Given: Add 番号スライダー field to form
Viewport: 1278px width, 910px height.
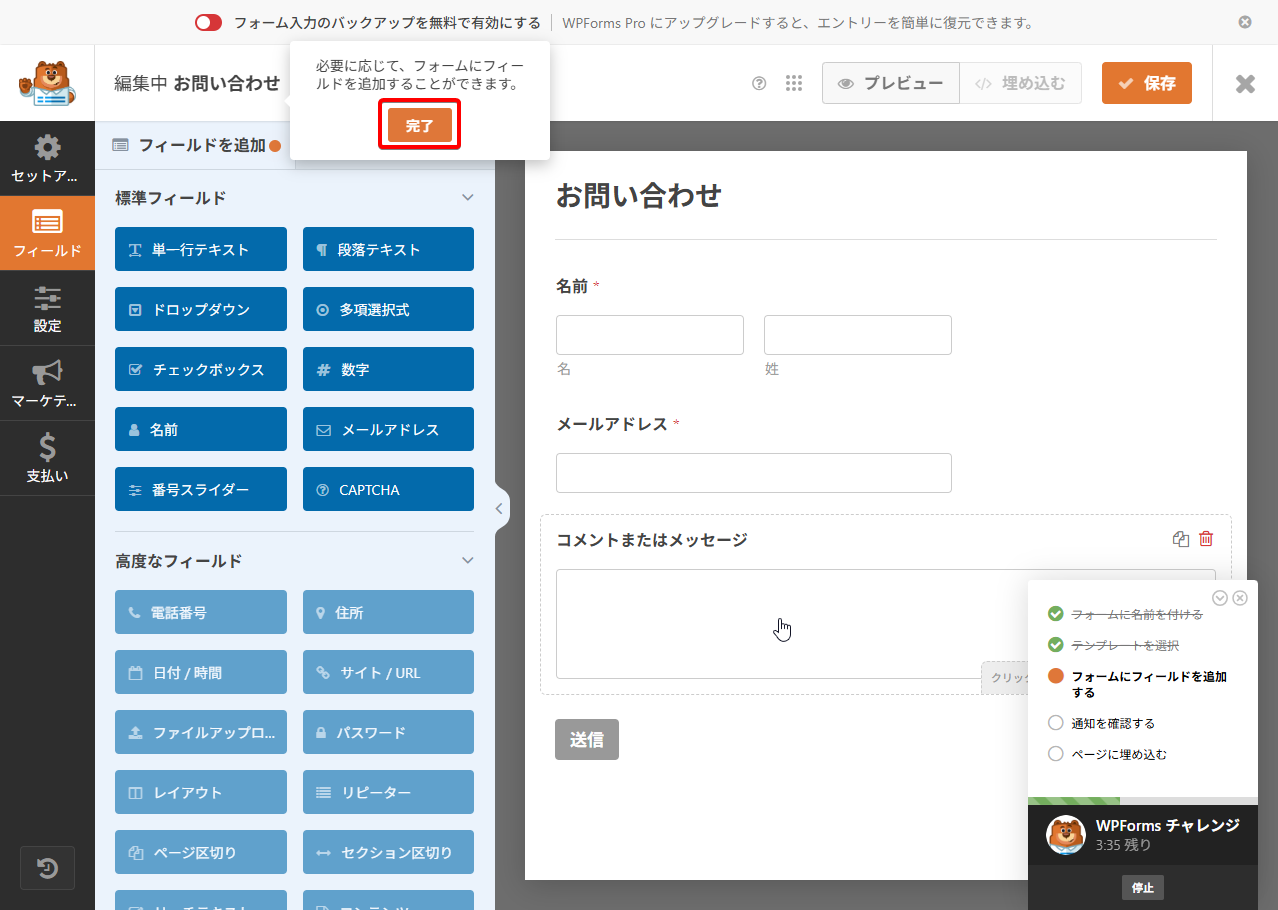Looking at the screenshot, I should pos(201,489).
